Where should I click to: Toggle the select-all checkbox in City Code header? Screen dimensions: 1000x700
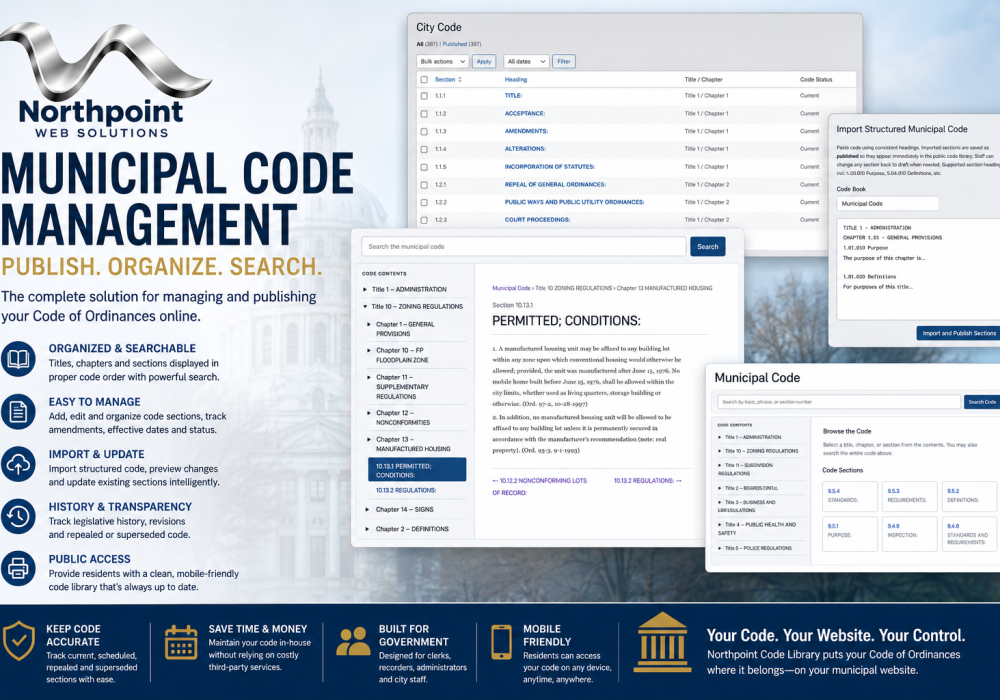coord(424,80)
